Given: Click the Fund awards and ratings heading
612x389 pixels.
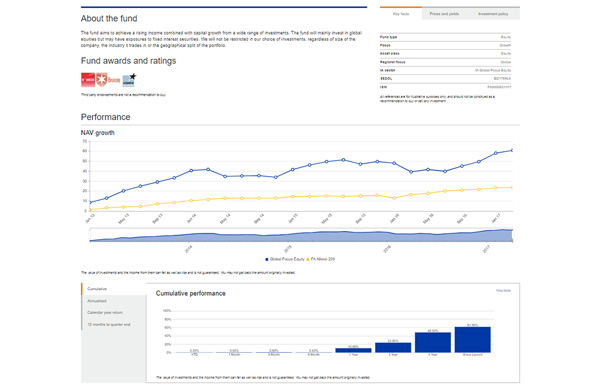Looking at the screenshot, I should [x=128, y=61].
